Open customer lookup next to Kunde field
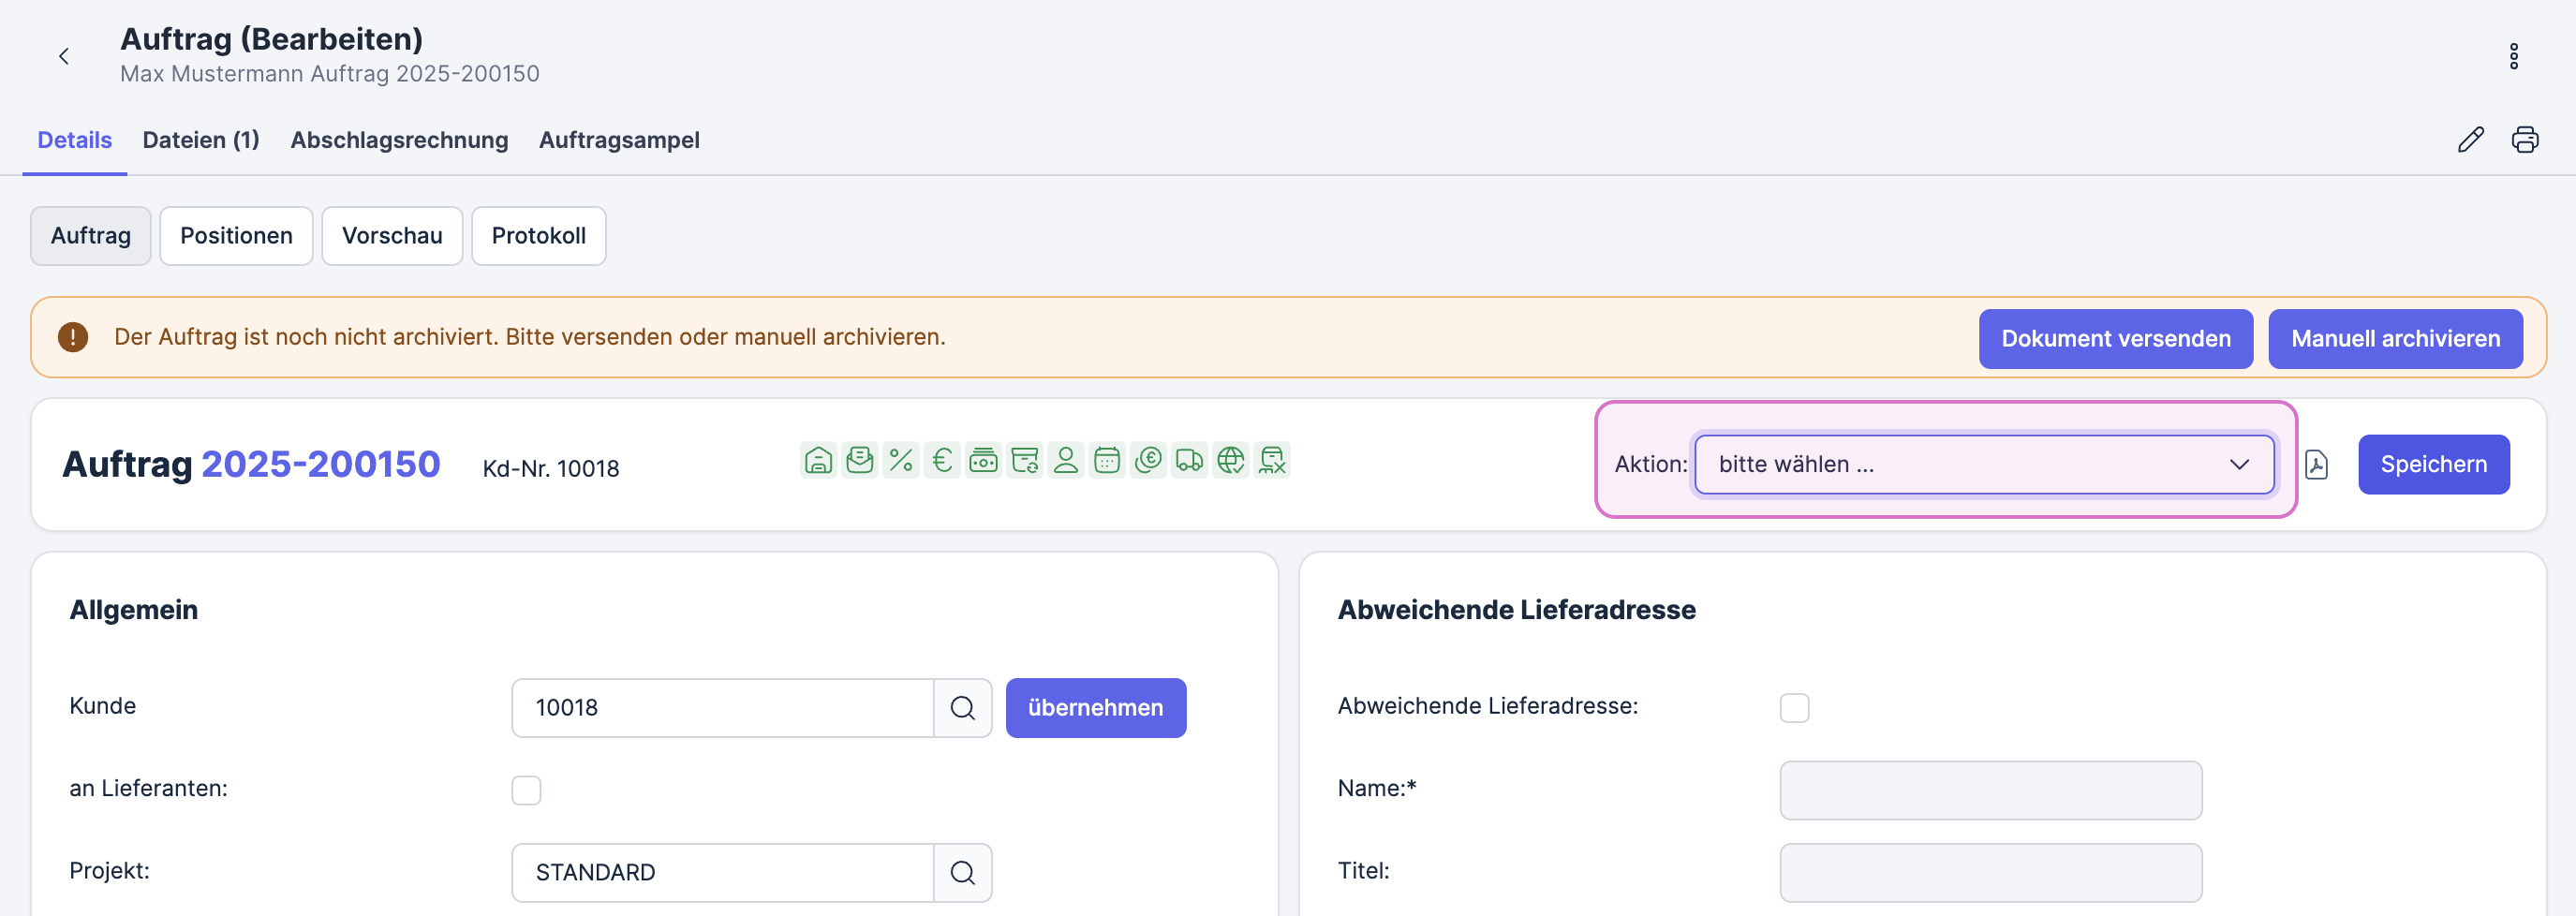The width and height of the screenshot is (2576, 916). pyautogui.click(x=962, y=708)
